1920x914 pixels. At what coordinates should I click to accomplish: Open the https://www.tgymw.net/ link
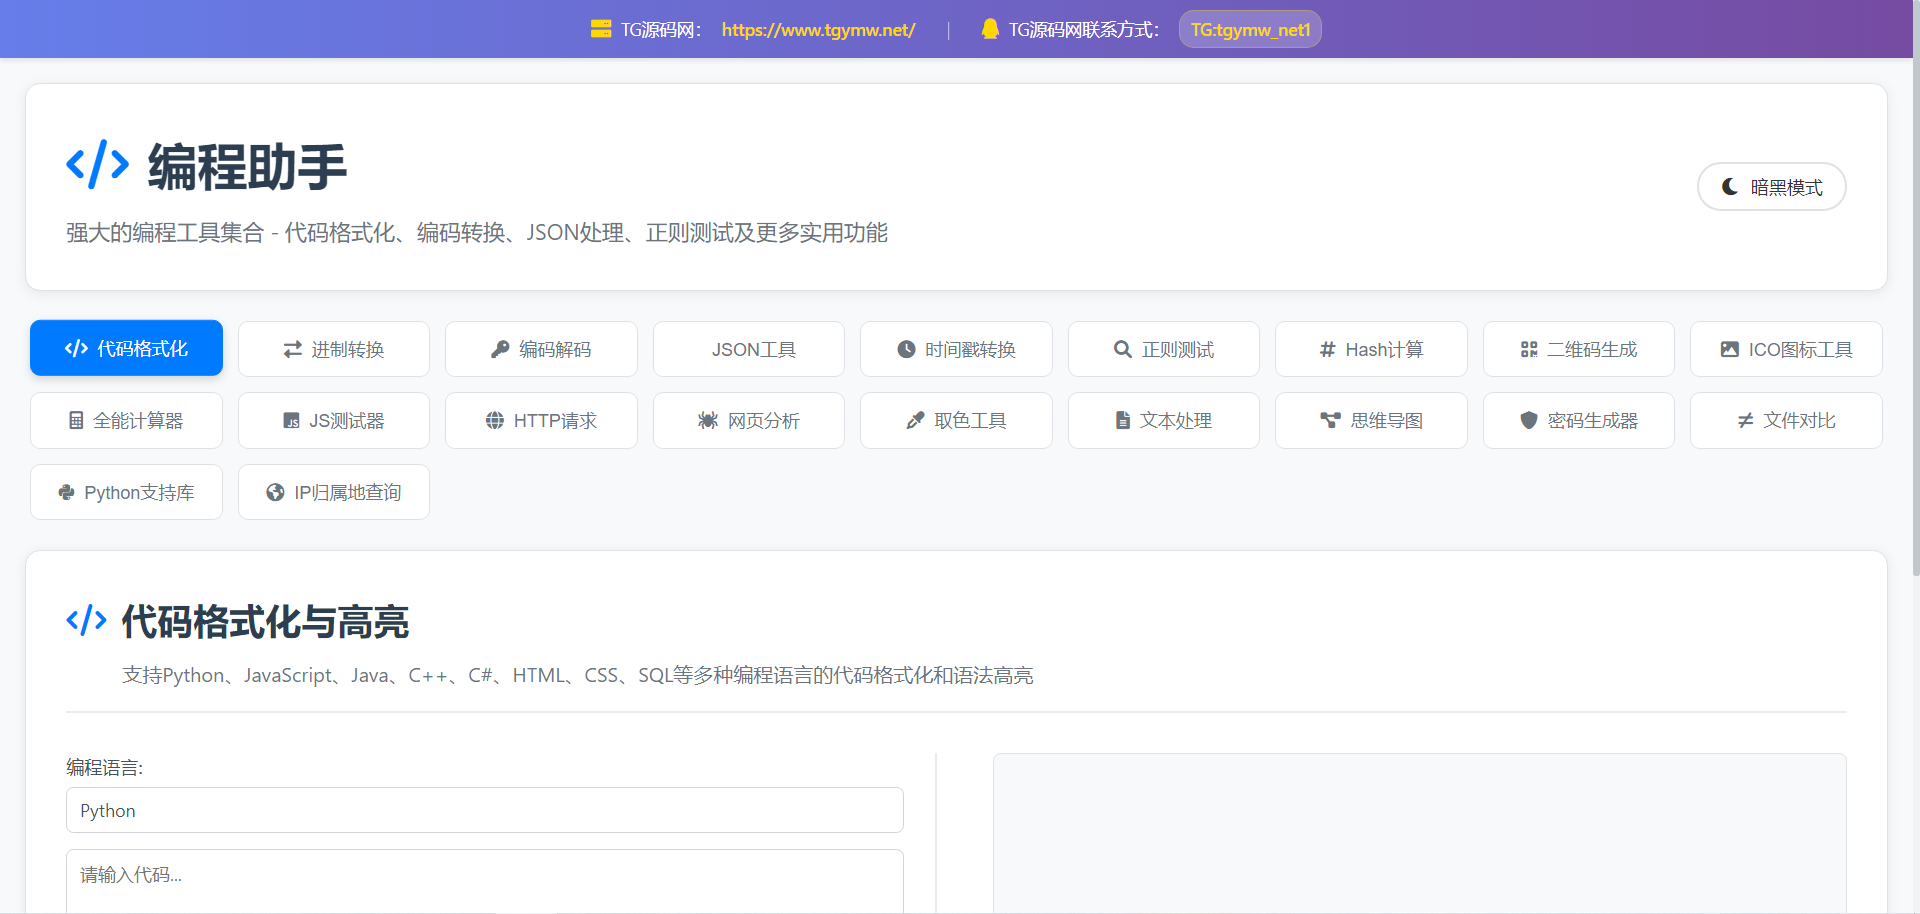point(818,30)
